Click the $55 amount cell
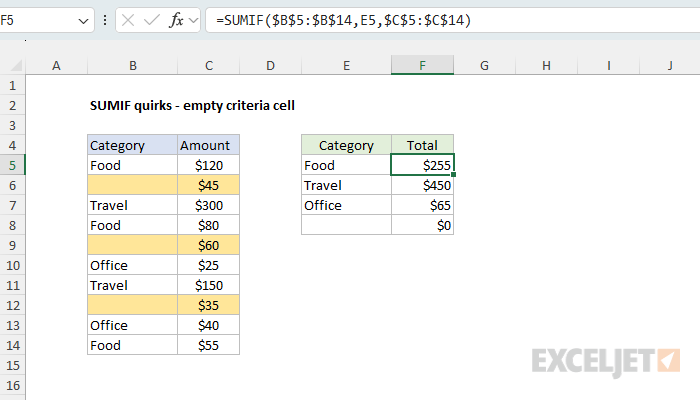Viewport: 700px width, 400px height. pos(208,345)
